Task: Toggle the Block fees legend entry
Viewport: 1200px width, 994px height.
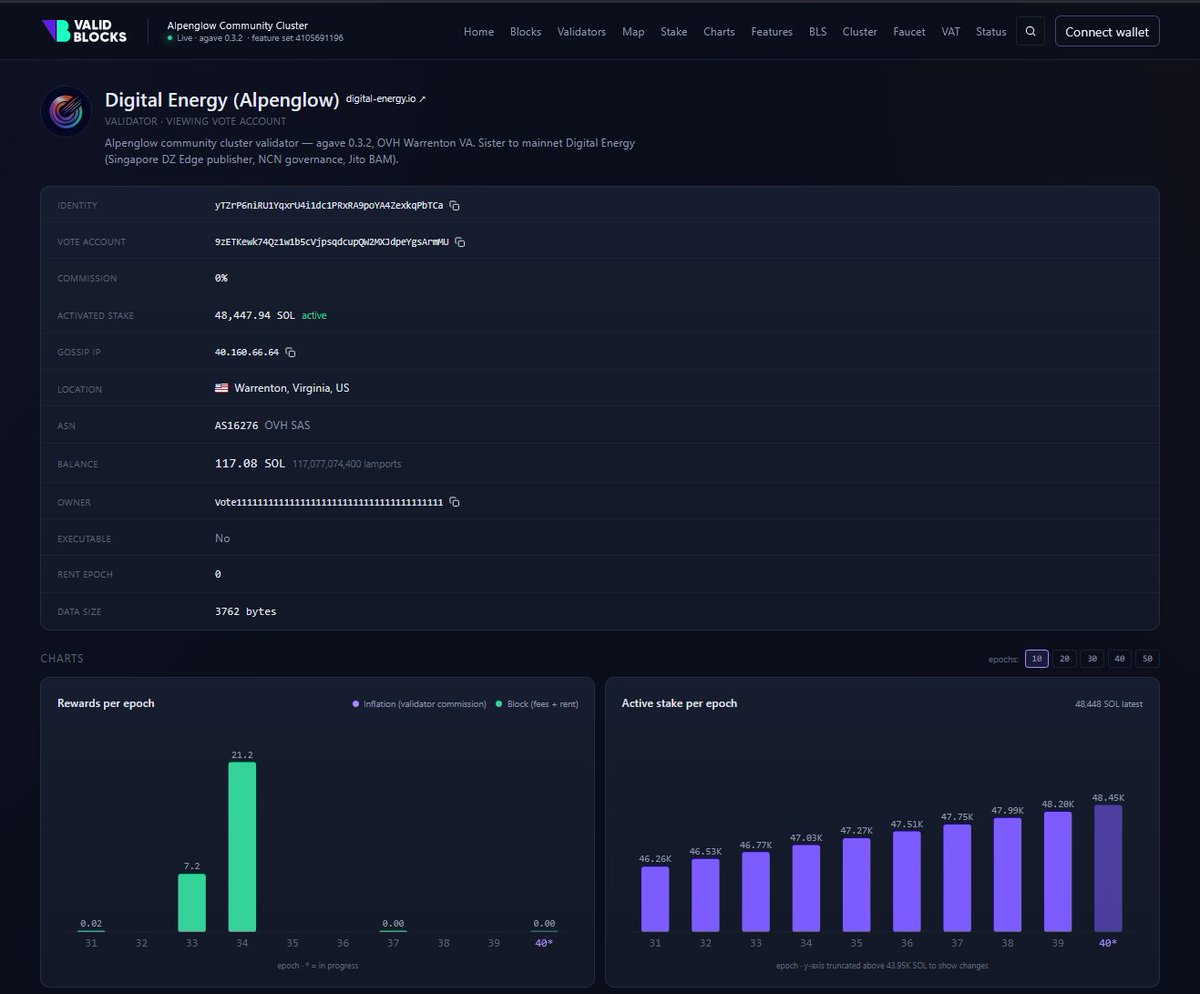Action: tap(536, 704)
